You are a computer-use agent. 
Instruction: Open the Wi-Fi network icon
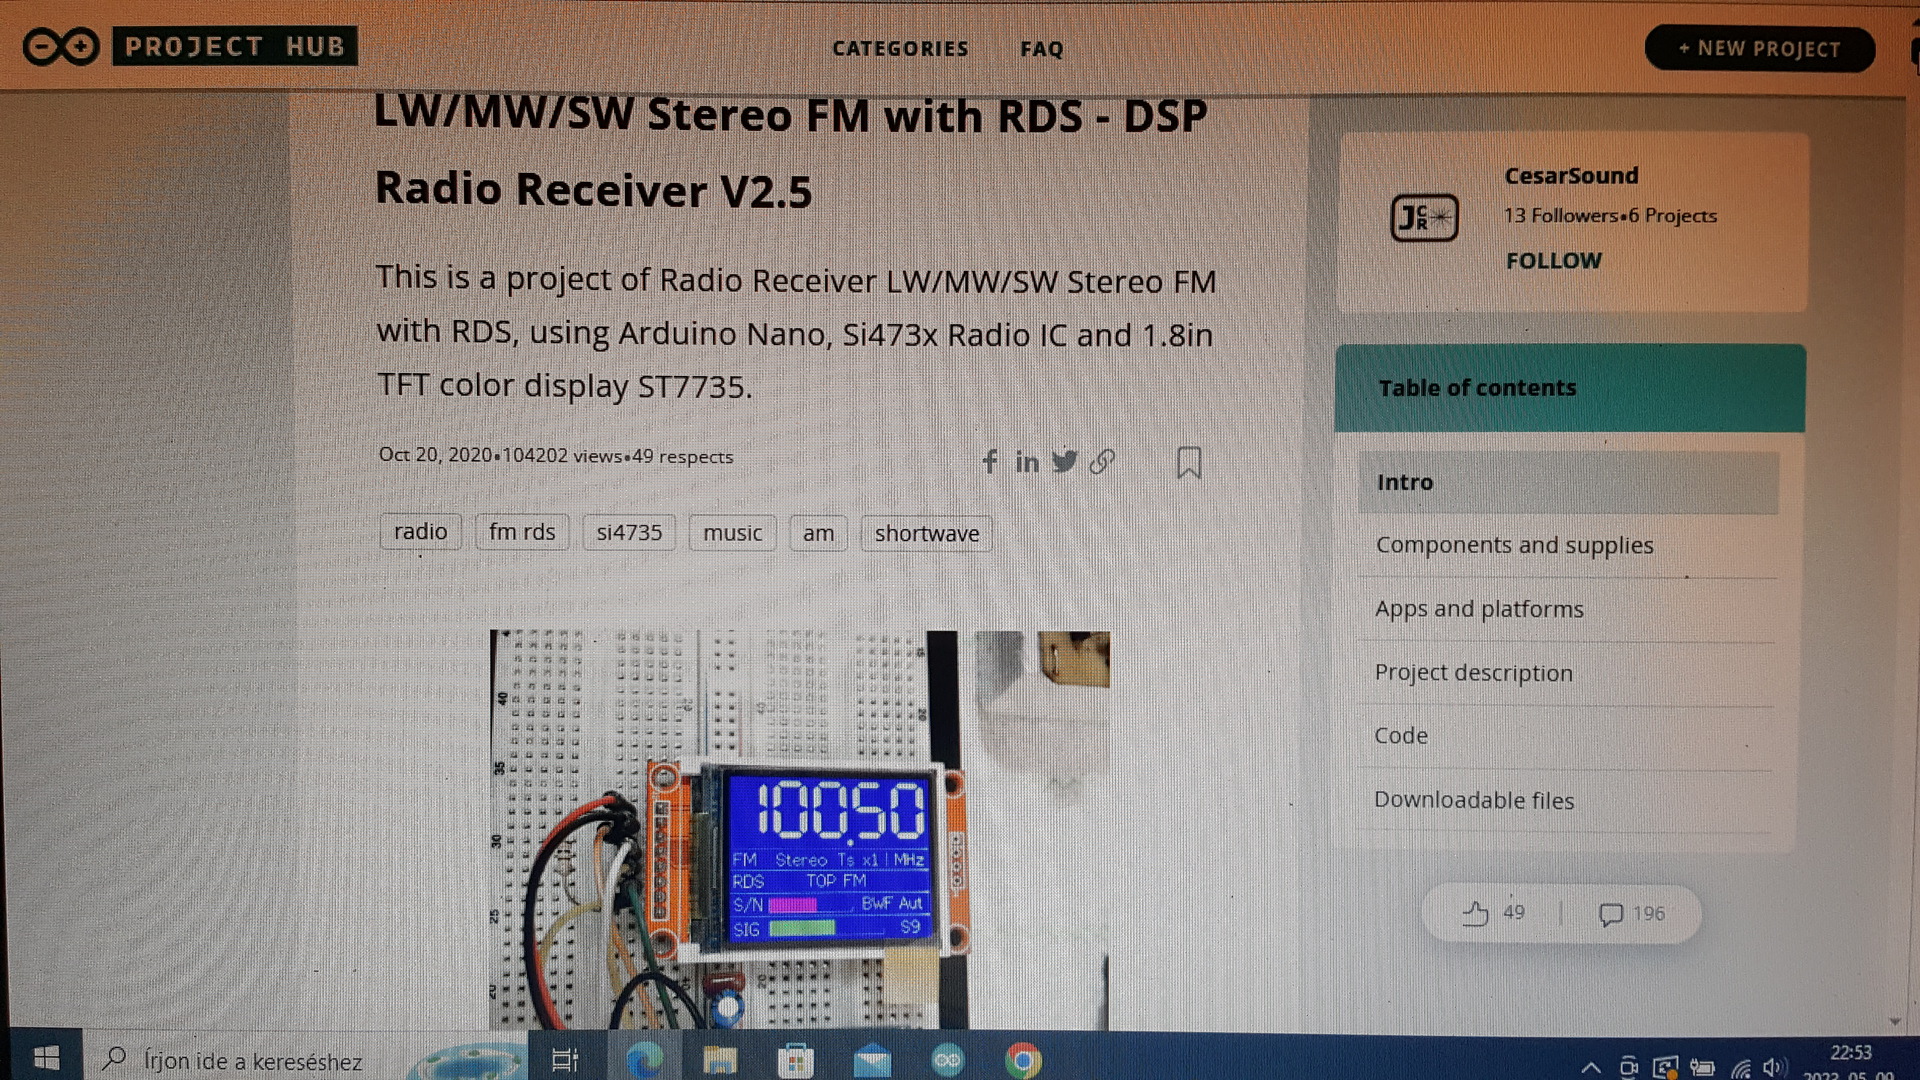[1741, 1068]
